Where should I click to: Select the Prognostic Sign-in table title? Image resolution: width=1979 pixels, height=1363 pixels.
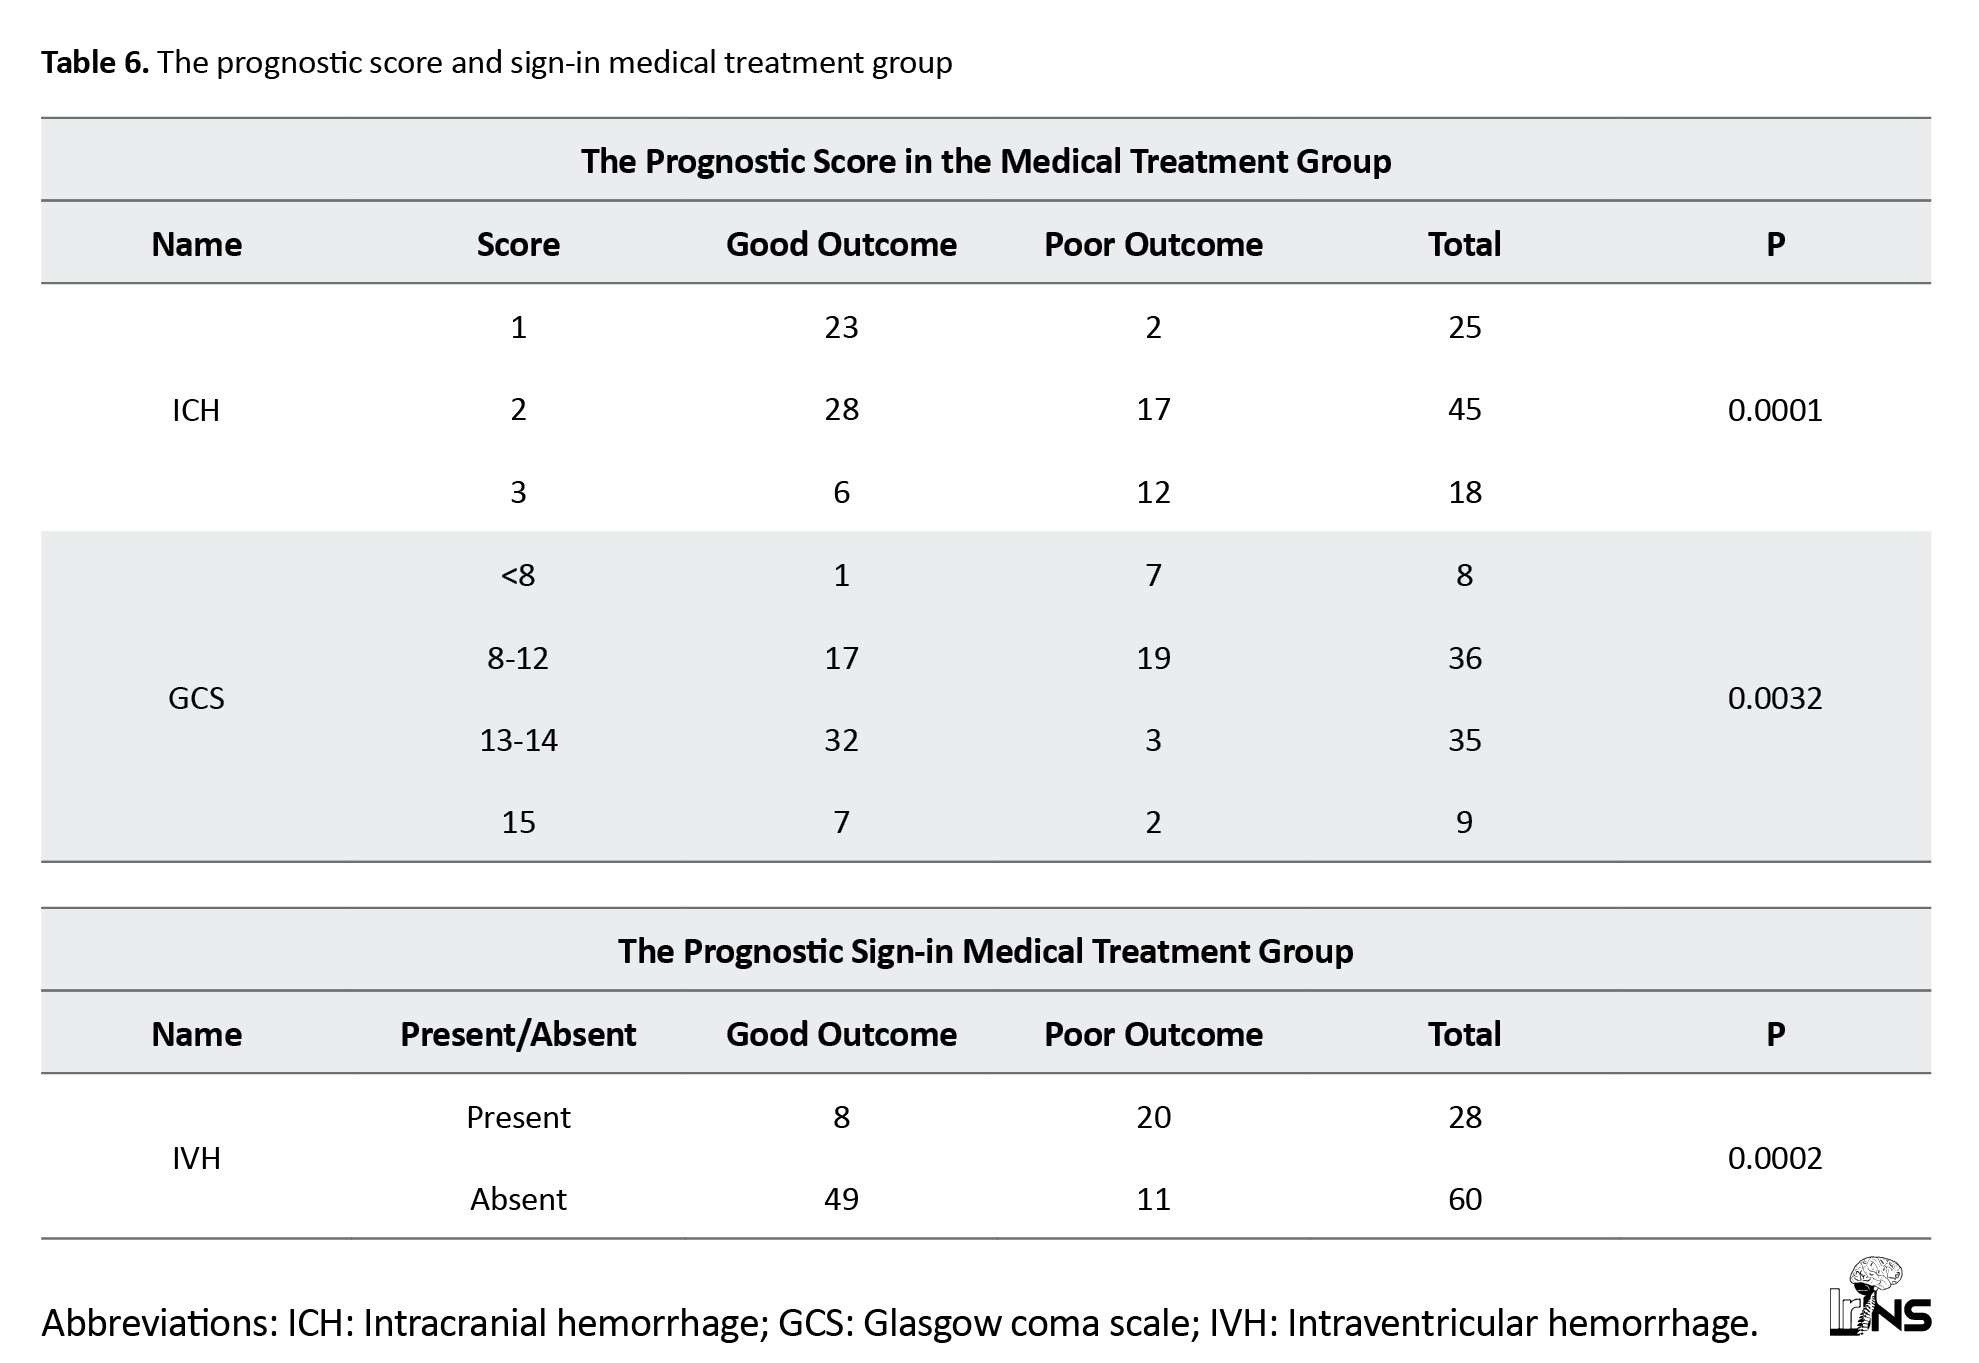click(x=985, y=951)
